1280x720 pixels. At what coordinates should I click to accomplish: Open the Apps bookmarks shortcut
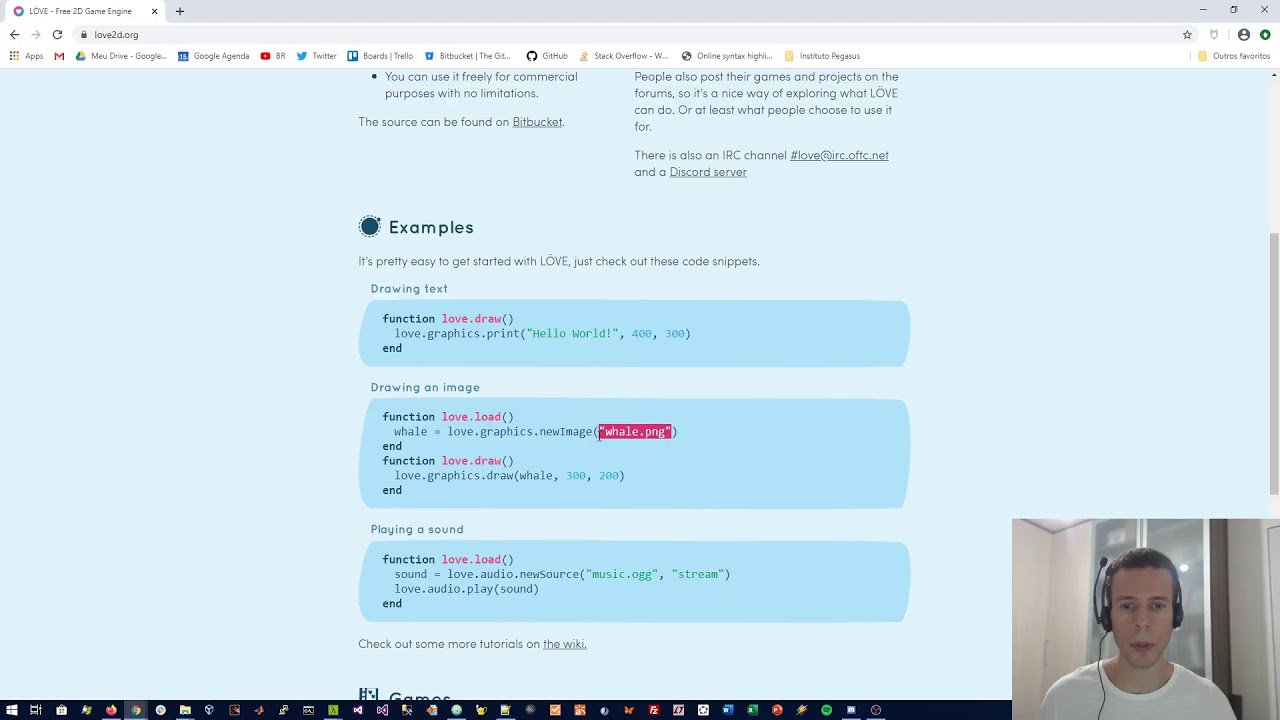tap(26, 56)
